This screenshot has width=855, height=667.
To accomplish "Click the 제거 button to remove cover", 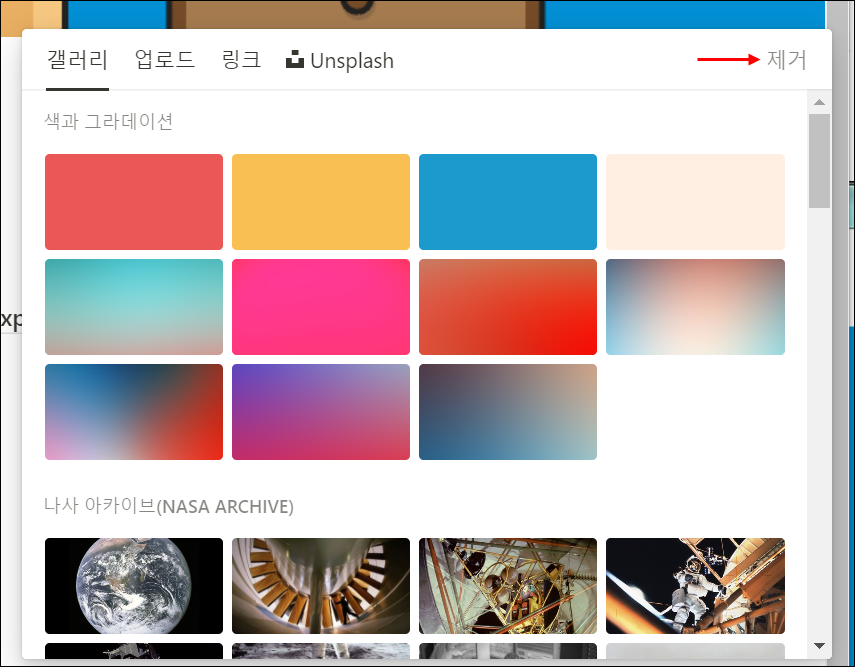I will coord(786,59).
